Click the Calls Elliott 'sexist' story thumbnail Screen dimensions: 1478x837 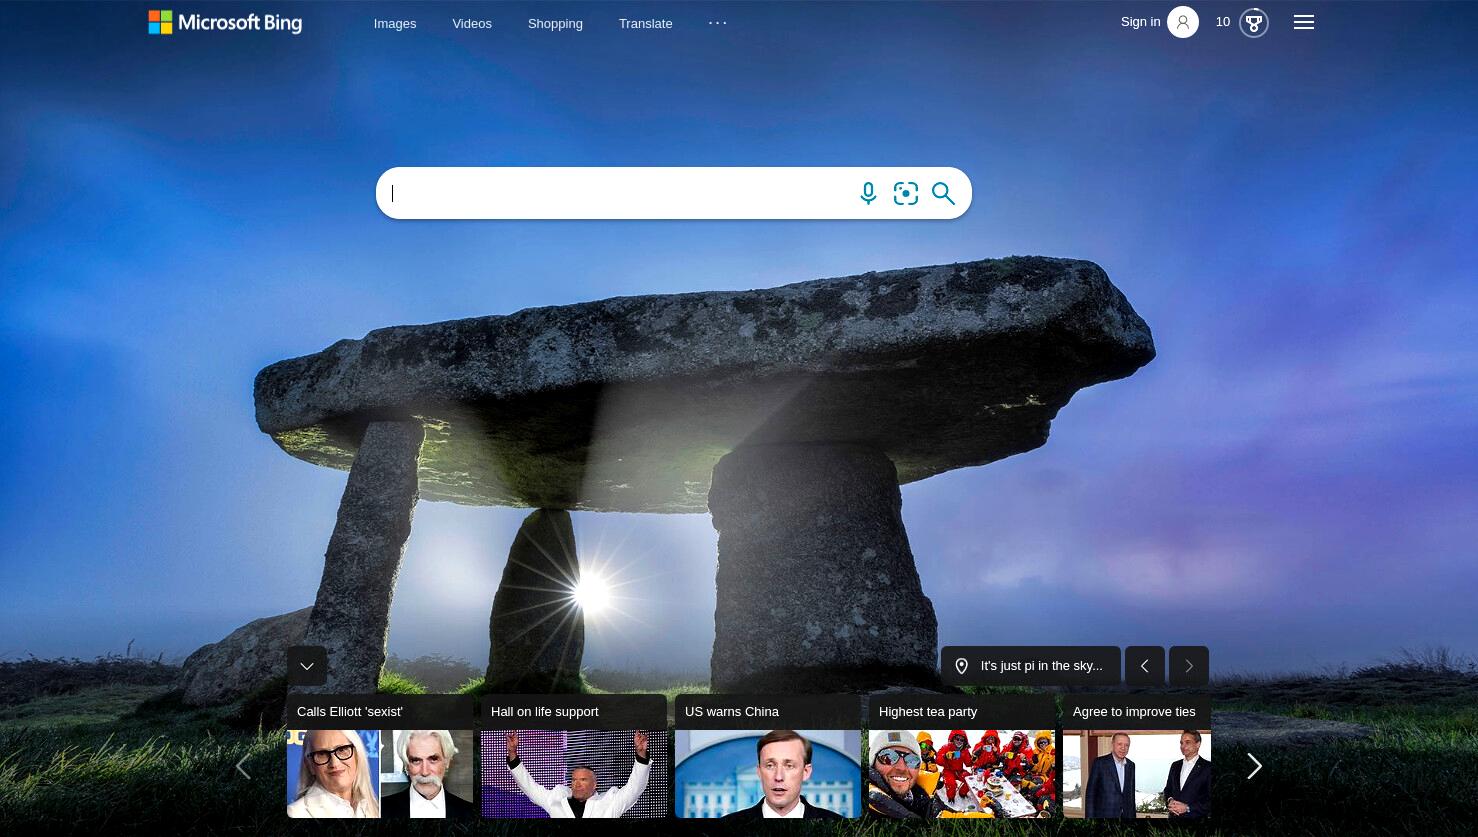pyautogui.click(x=380, y=774)
